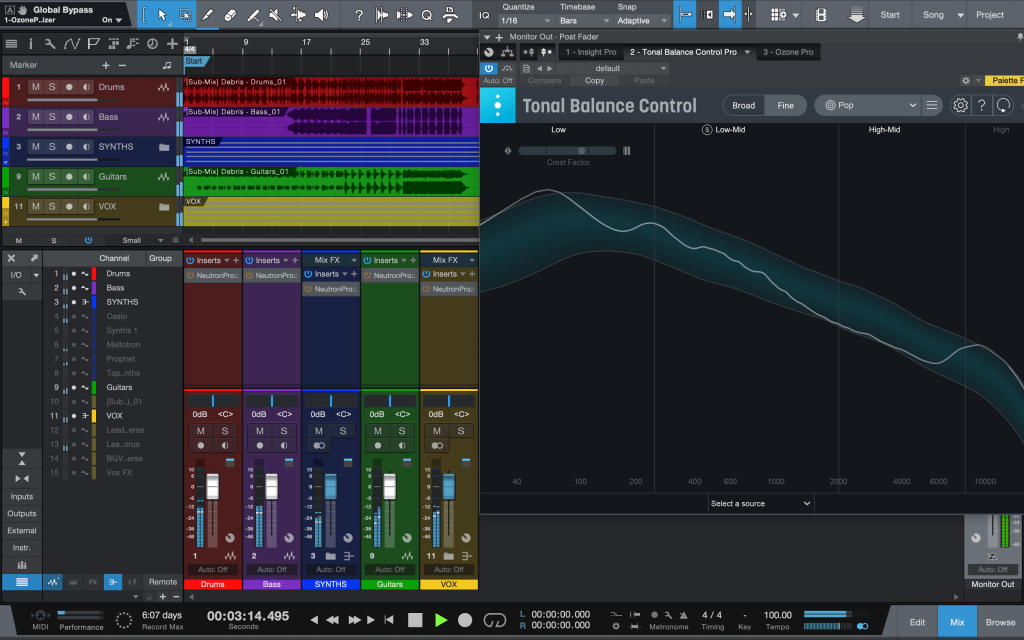The image size is (1024, 640).
Task: Click the metronome icon in the transport bar
Action: [684, 616]
